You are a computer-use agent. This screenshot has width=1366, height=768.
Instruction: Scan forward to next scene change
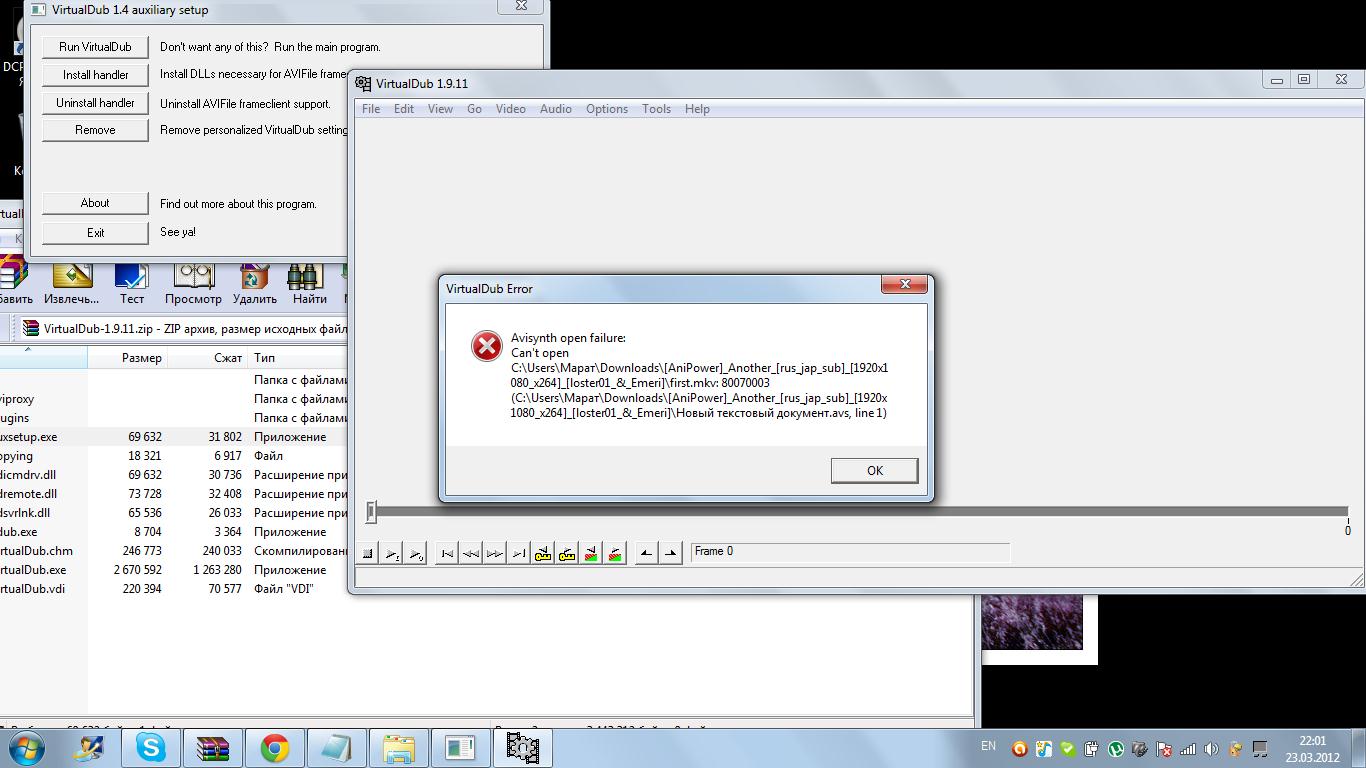(615, 553)
